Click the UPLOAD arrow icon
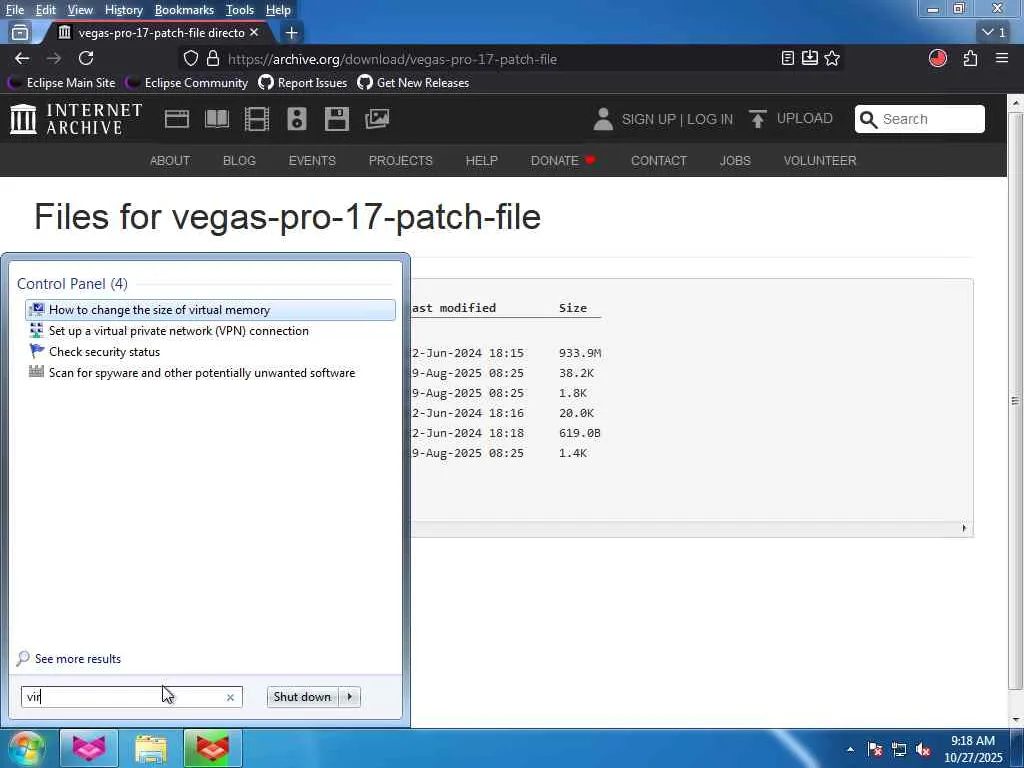Image resolution: width=1024 pixels, height=768 pixels. coord(758,119)
